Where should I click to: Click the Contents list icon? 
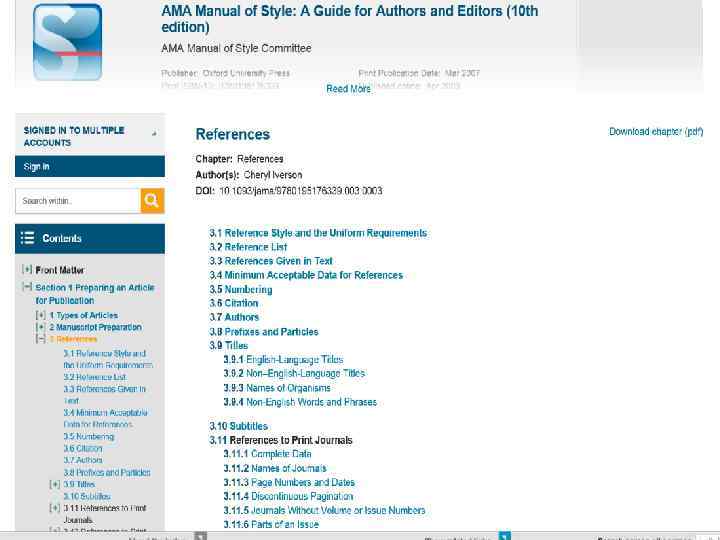[x=28, y=238]
